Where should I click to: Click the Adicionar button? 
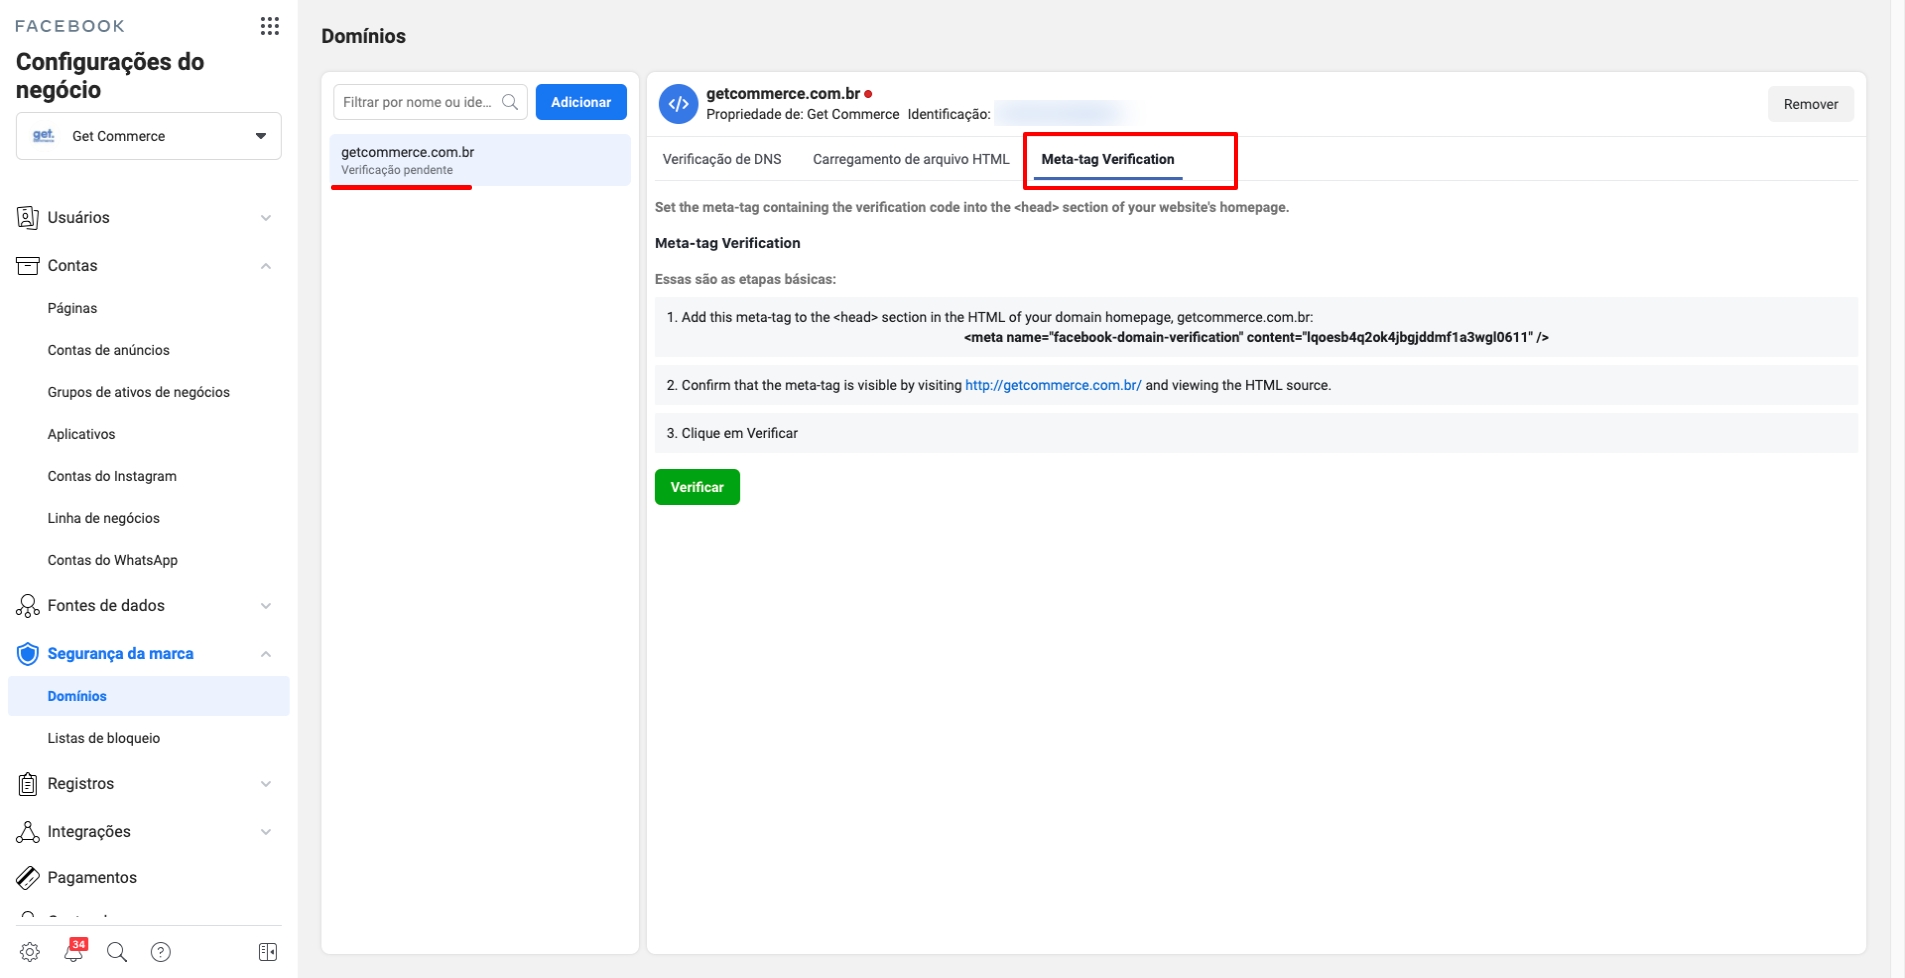point(581,102)
